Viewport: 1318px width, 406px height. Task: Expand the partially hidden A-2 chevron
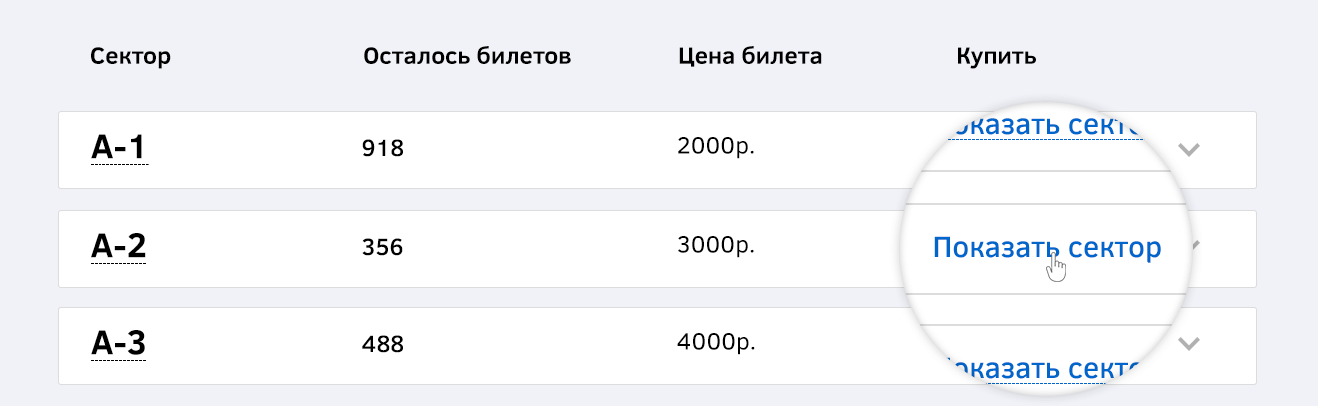click(x=1194, y=246)
